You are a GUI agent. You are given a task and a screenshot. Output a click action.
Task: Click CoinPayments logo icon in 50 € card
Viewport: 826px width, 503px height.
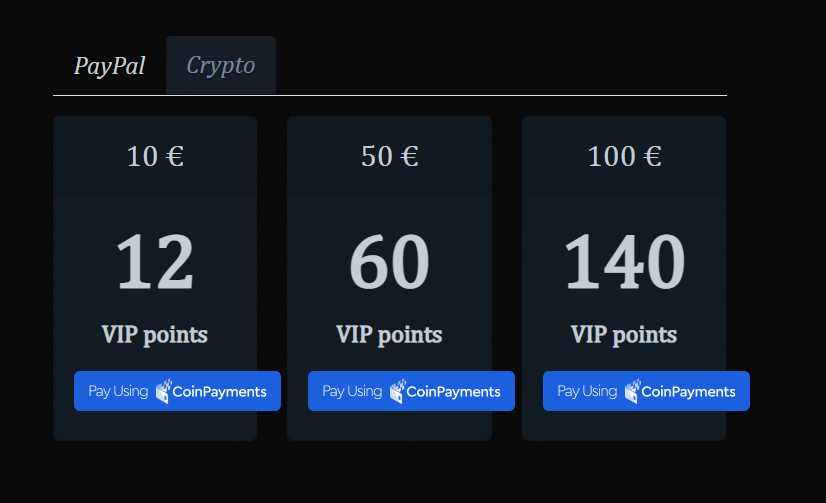[x=397, y=391]
